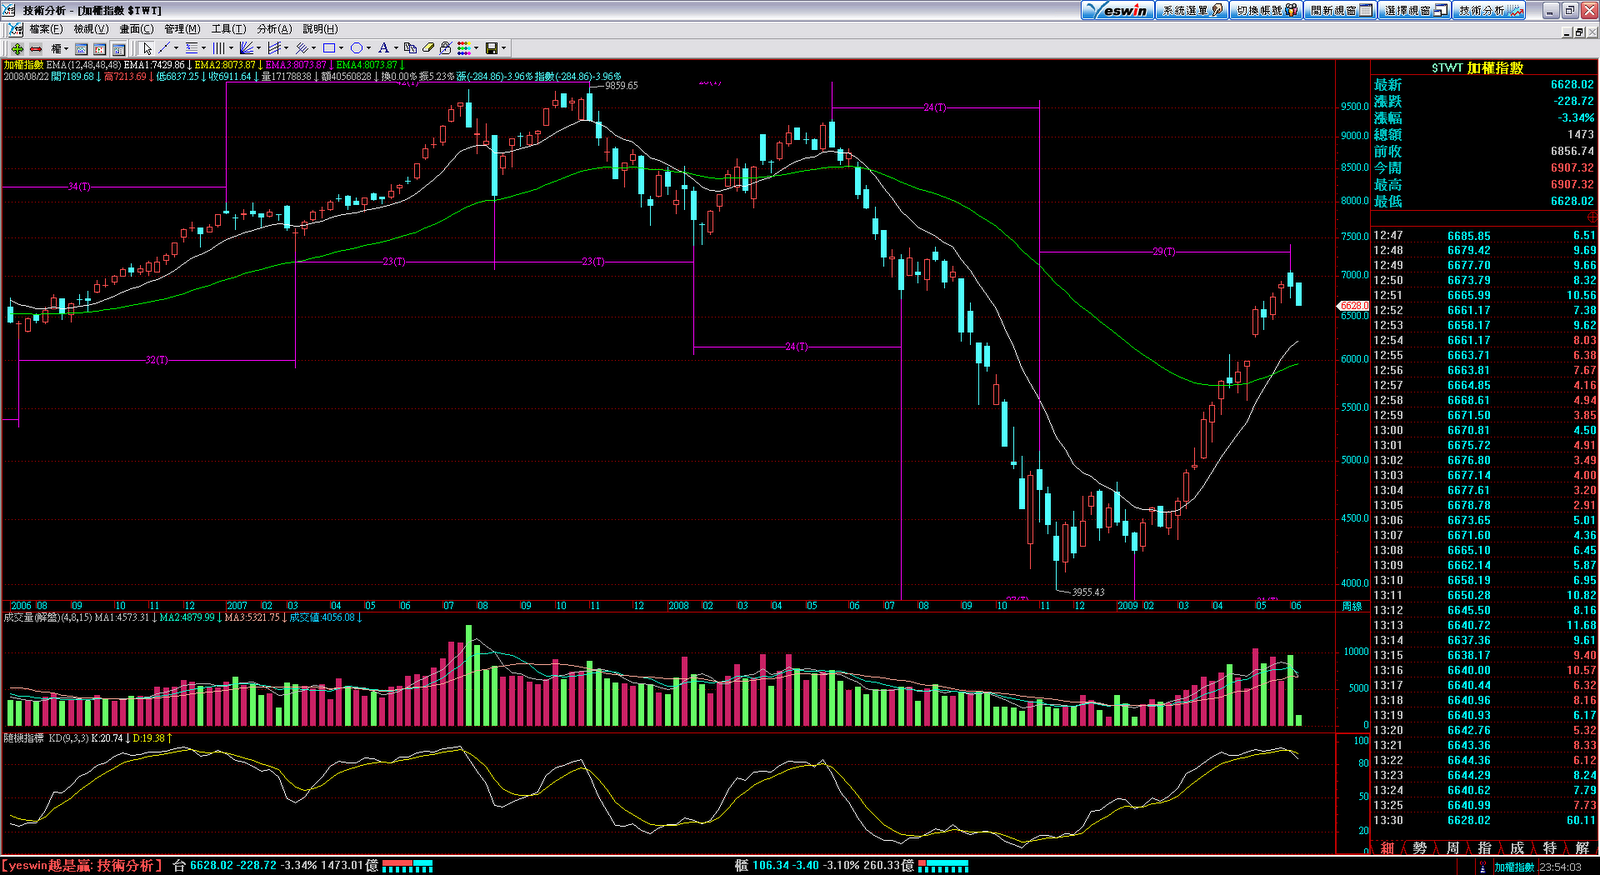Click the copy drawing objects icon
1600x875 pixels.
pyautogui.click(x=410, y=48)
